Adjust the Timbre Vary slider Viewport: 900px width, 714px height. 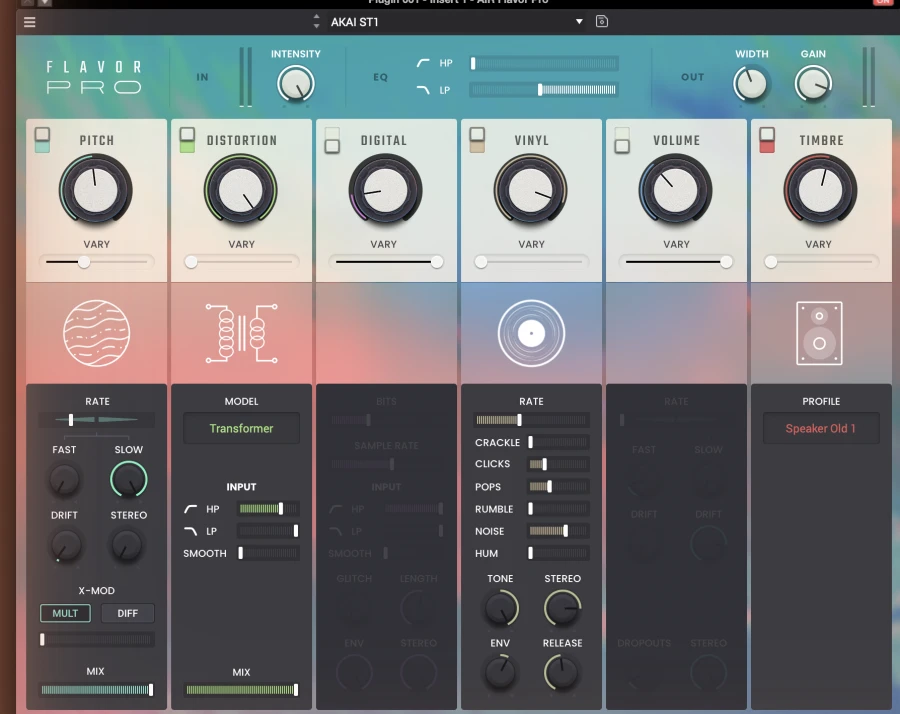click(x=821, y=262)
